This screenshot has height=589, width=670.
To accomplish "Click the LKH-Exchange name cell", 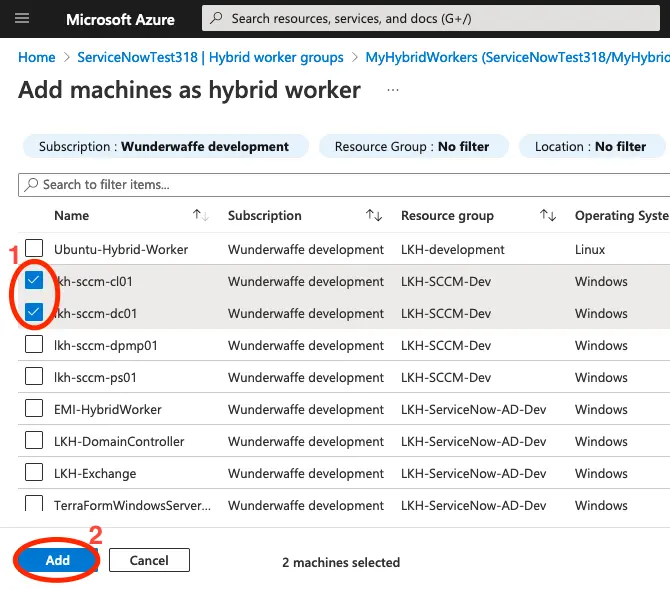I will coord(95,474).
